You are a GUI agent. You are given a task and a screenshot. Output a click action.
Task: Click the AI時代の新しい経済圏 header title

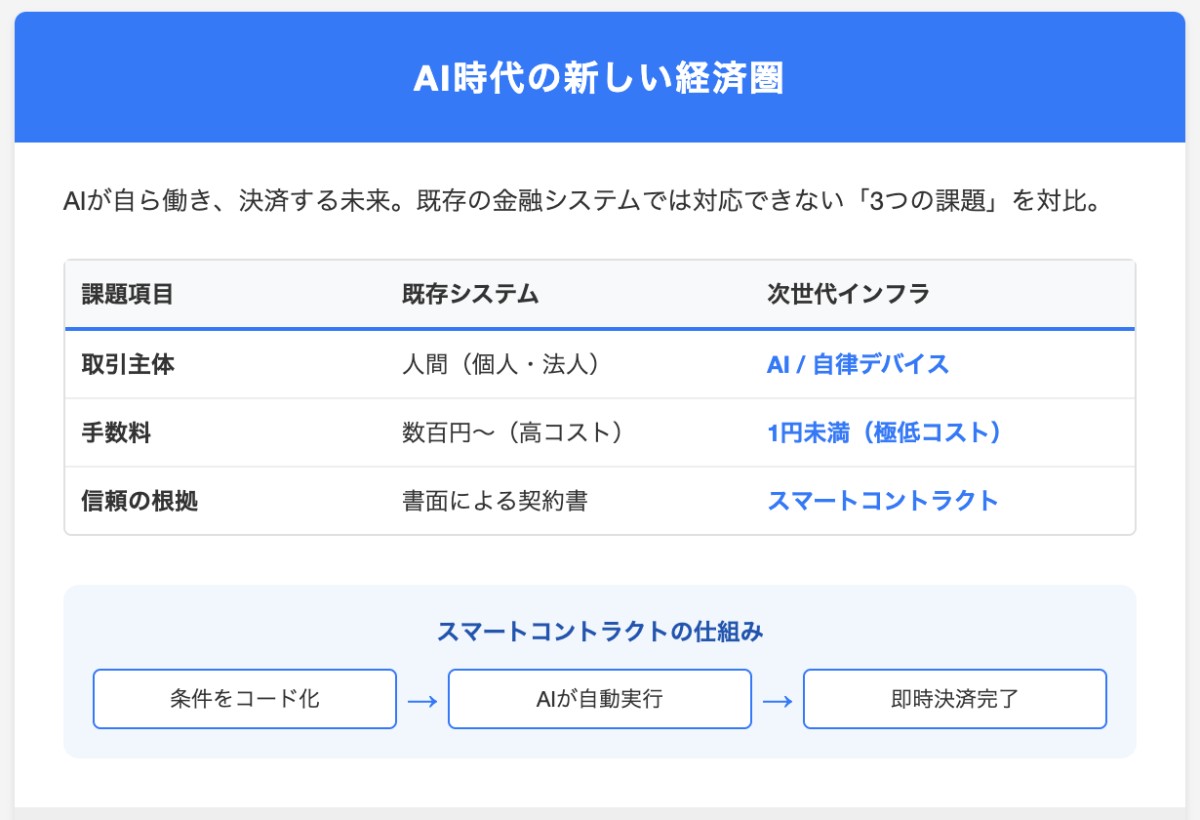(599, 79)
